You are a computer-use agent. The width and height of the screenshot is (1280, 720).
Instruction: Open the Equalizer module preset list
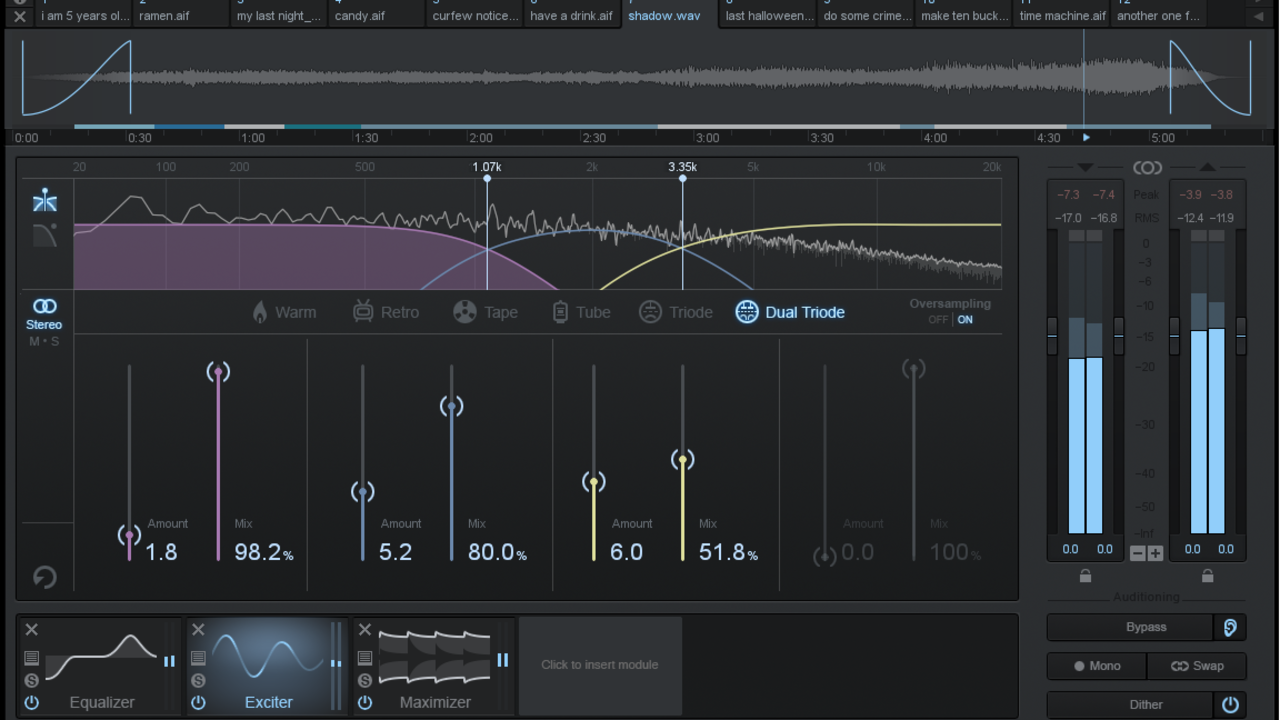point(32,658)
